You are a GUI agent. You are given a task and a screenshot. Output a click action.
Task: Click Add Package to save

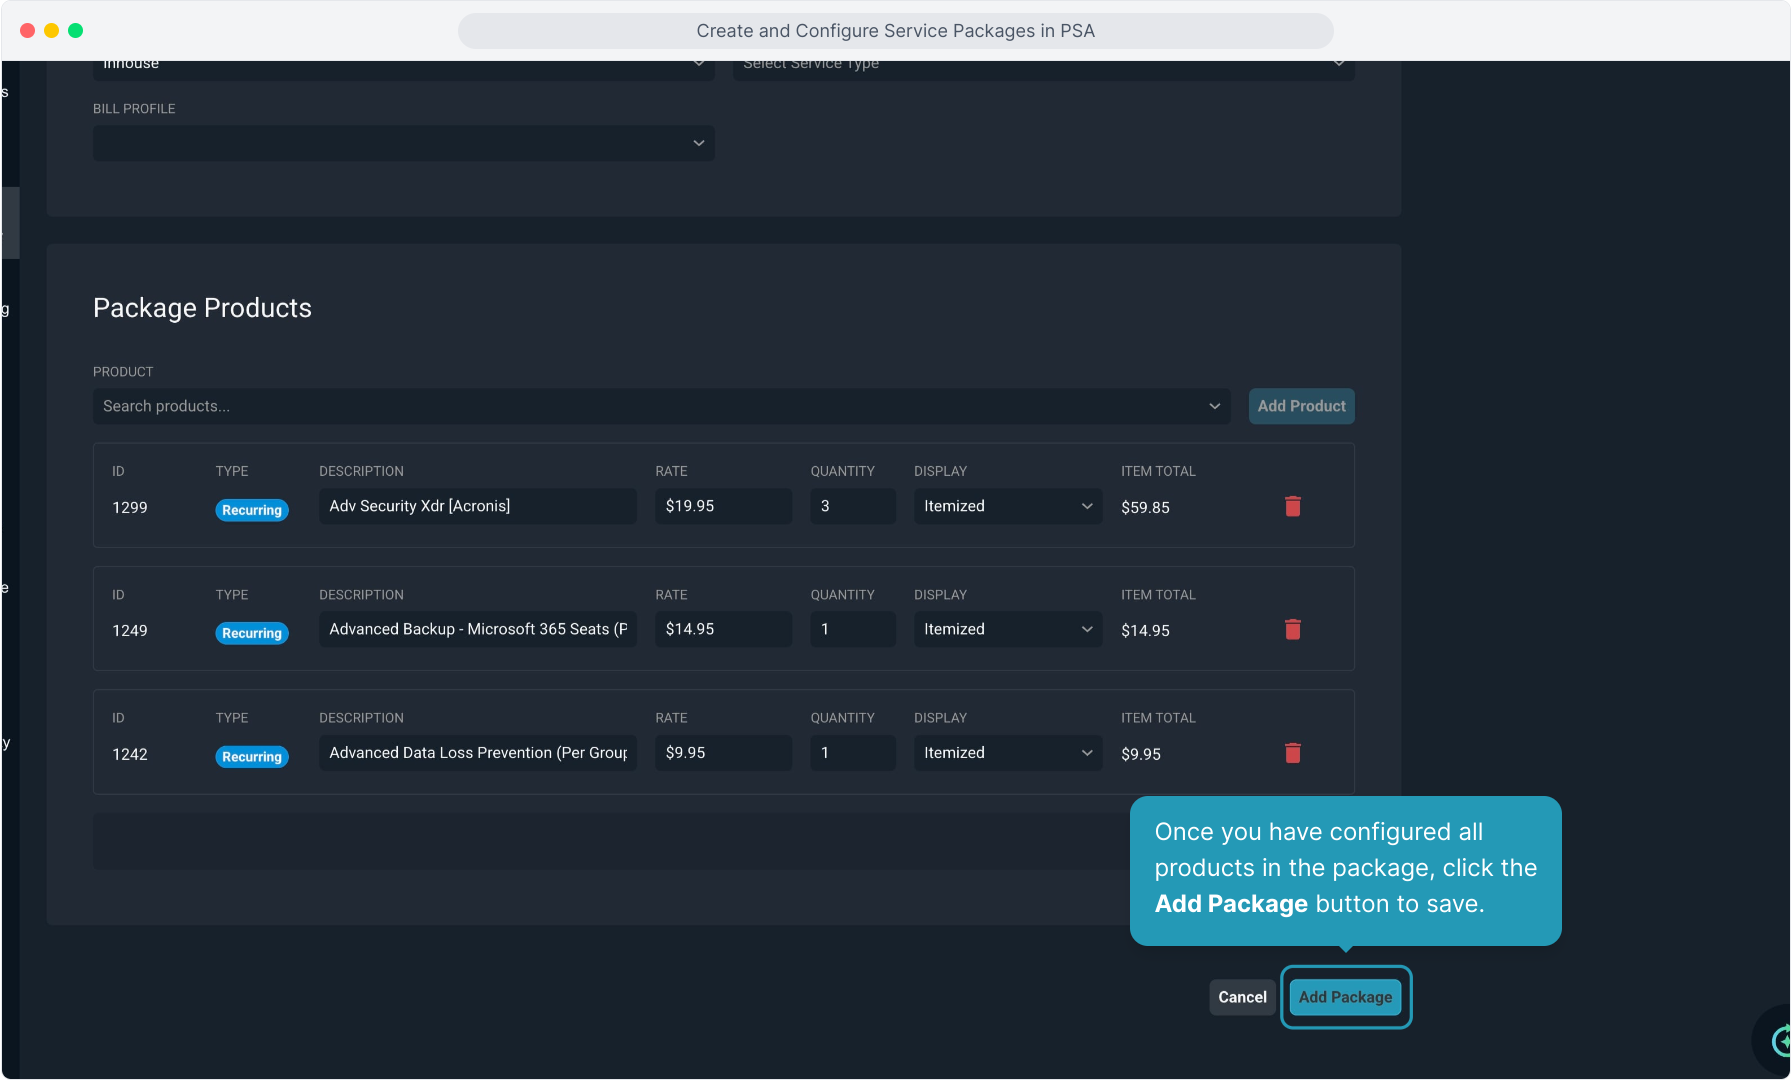click(x=1345, y=997)
